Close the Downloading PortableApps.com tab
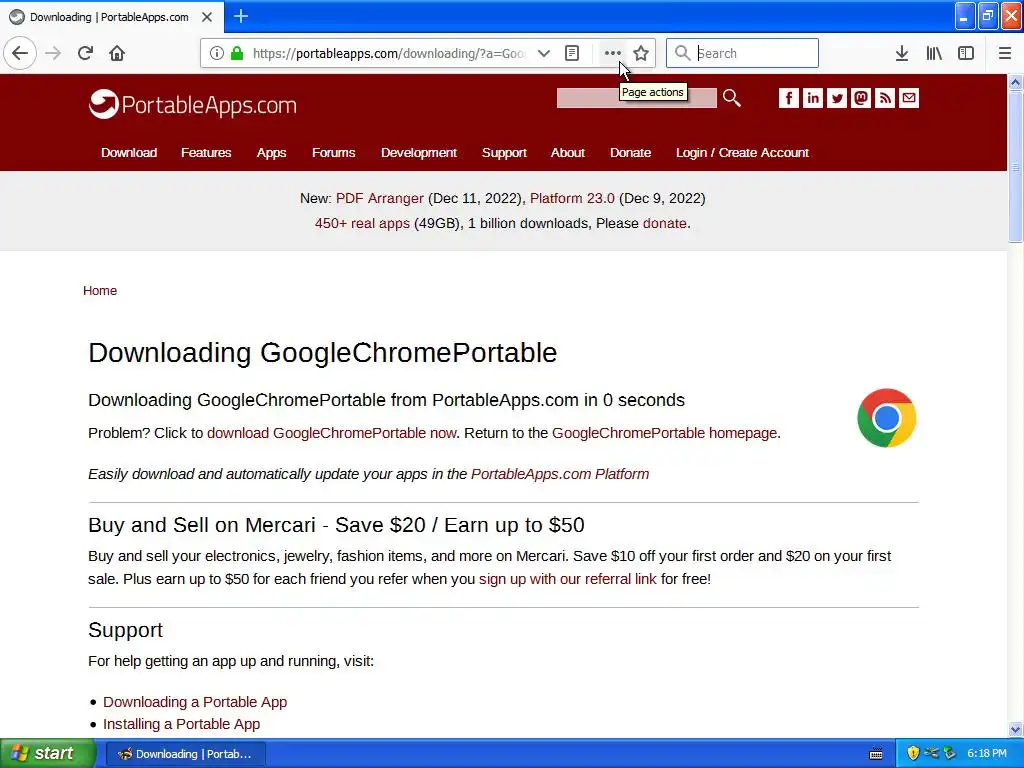The height and width of the screenshot is (768, 1024). [x=207, y=17]
